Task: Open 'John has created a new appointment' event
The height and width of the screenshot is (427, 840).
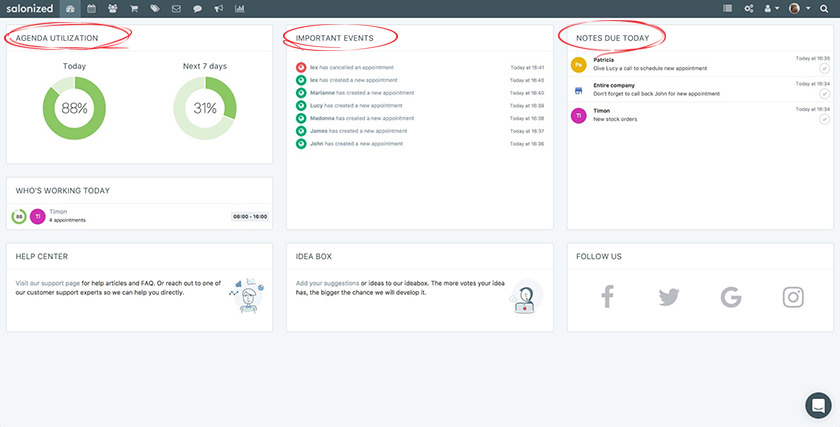Action: point(356,144)
